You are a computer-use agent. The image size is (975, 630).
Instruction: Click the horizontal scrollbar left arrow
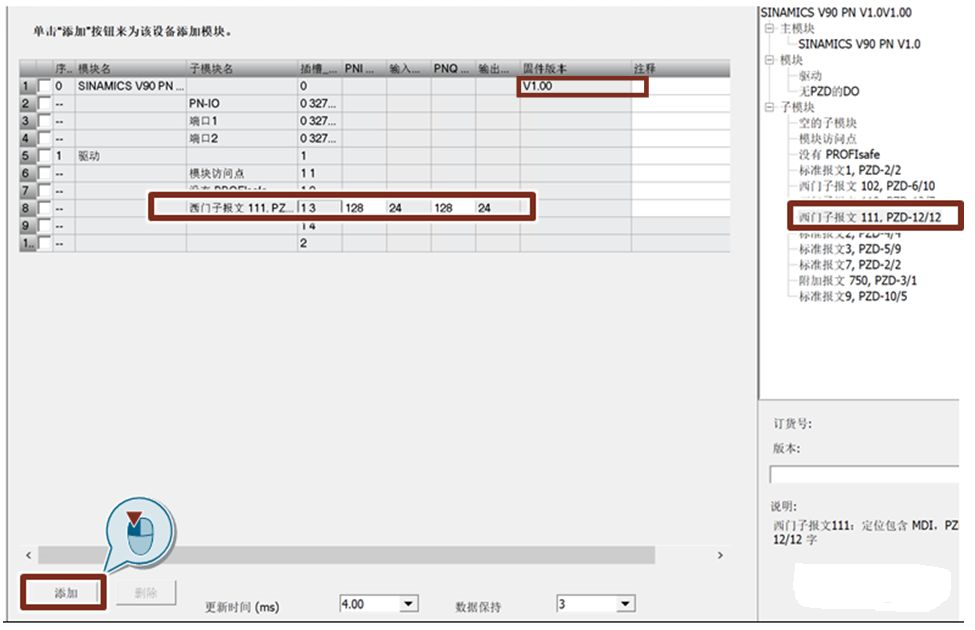coord(29,555)
